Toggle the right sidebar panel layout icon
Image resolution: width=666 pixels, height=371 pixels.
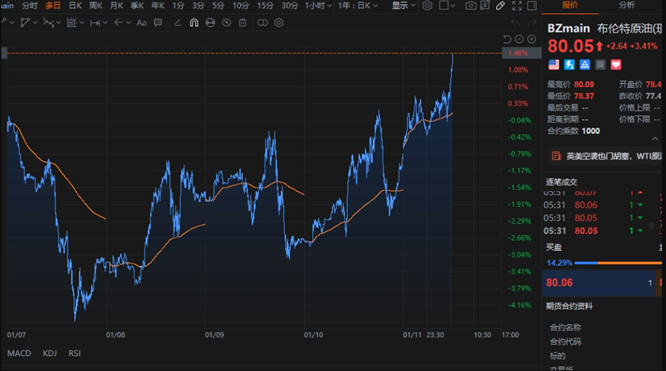coord(531,6)
